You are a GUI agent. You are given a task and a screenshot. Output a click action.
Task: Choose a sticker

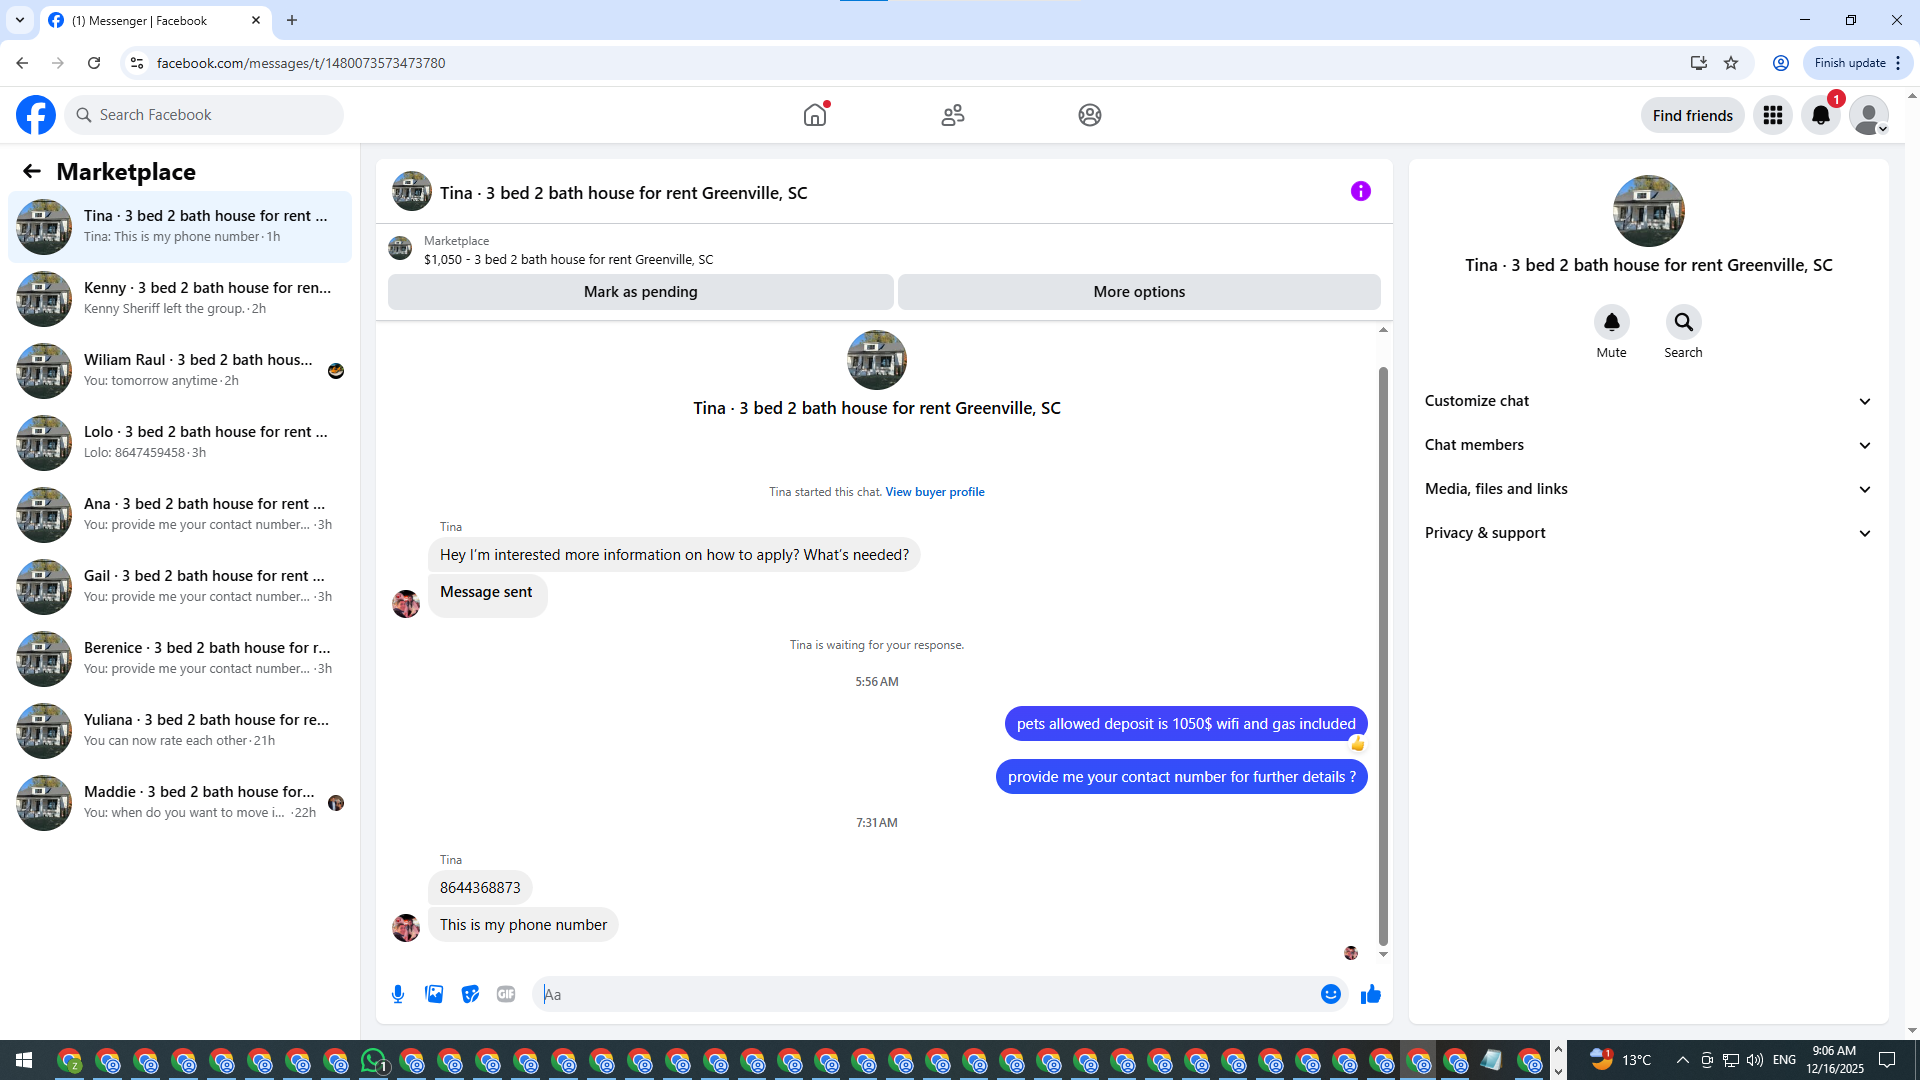pyautogui.click(x=470, y=994)
